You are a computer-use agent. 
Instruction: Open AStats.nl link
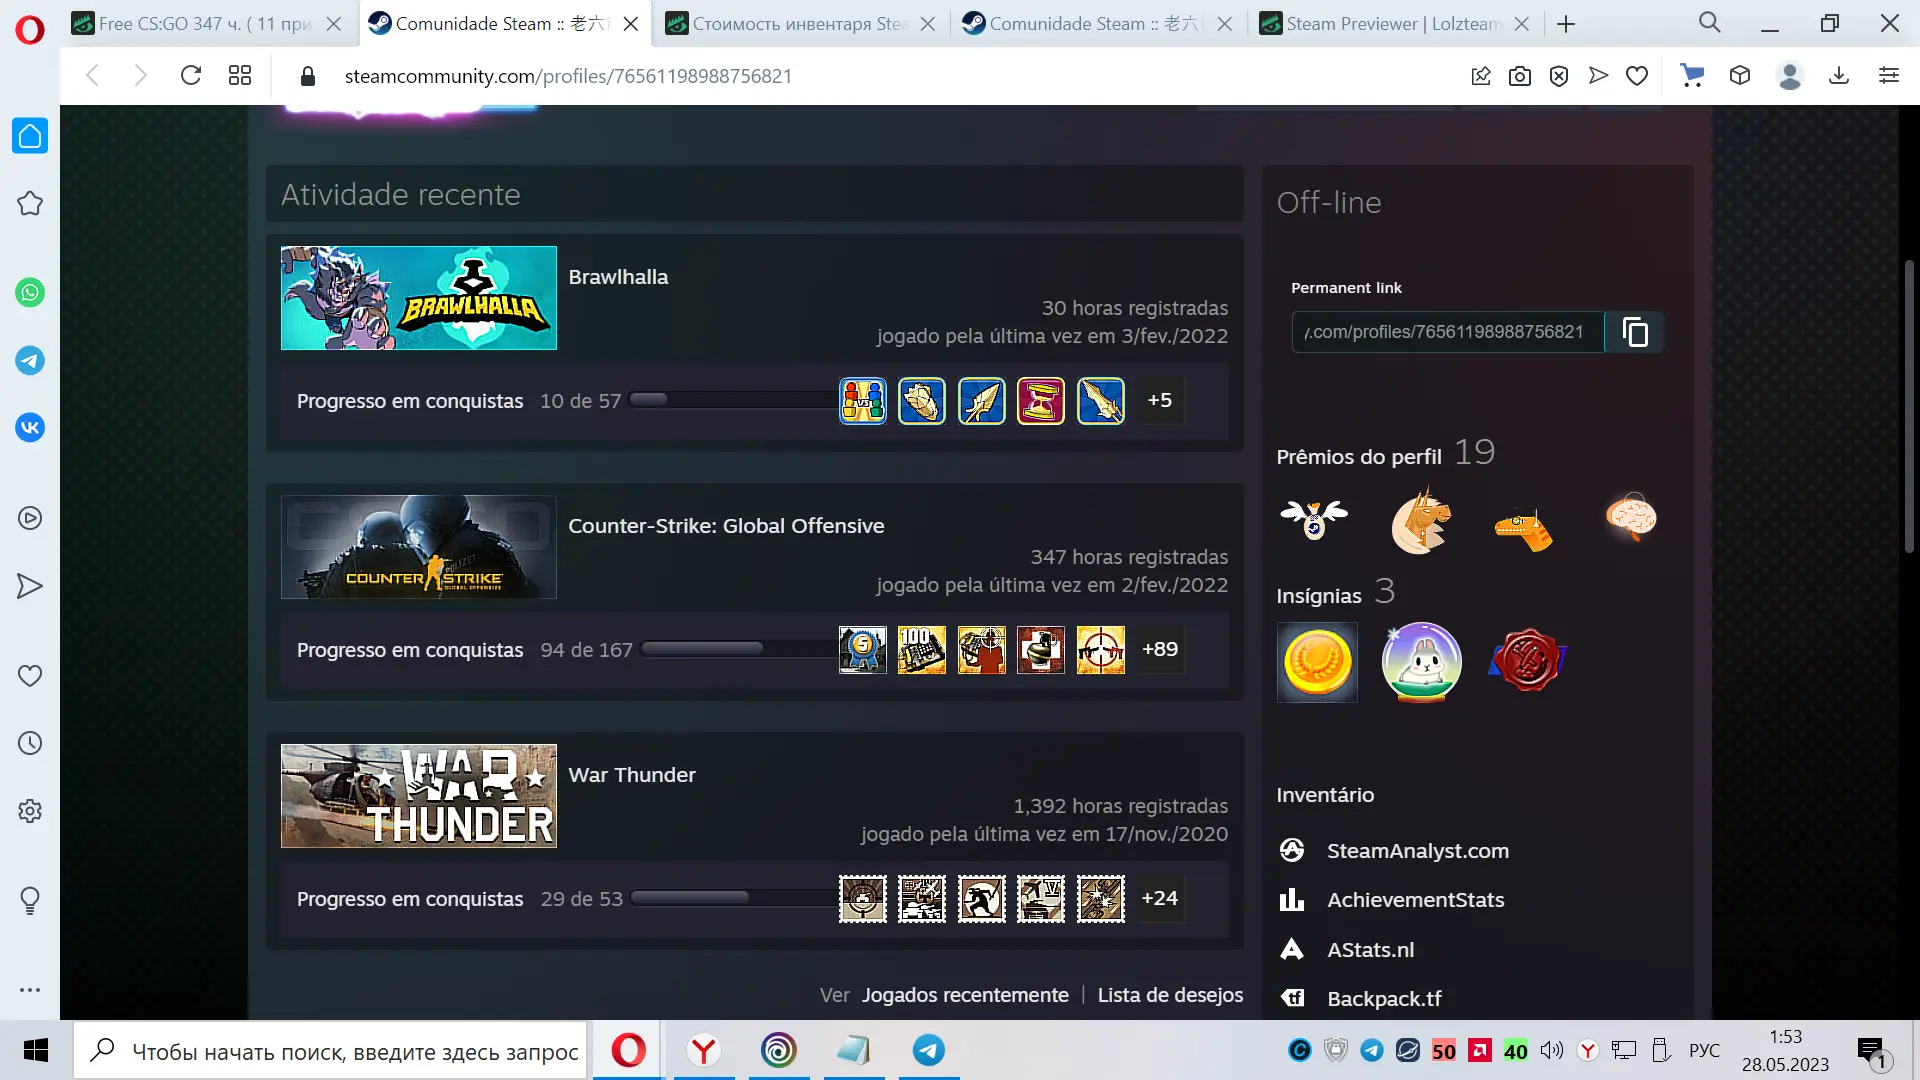(1370, 950)
